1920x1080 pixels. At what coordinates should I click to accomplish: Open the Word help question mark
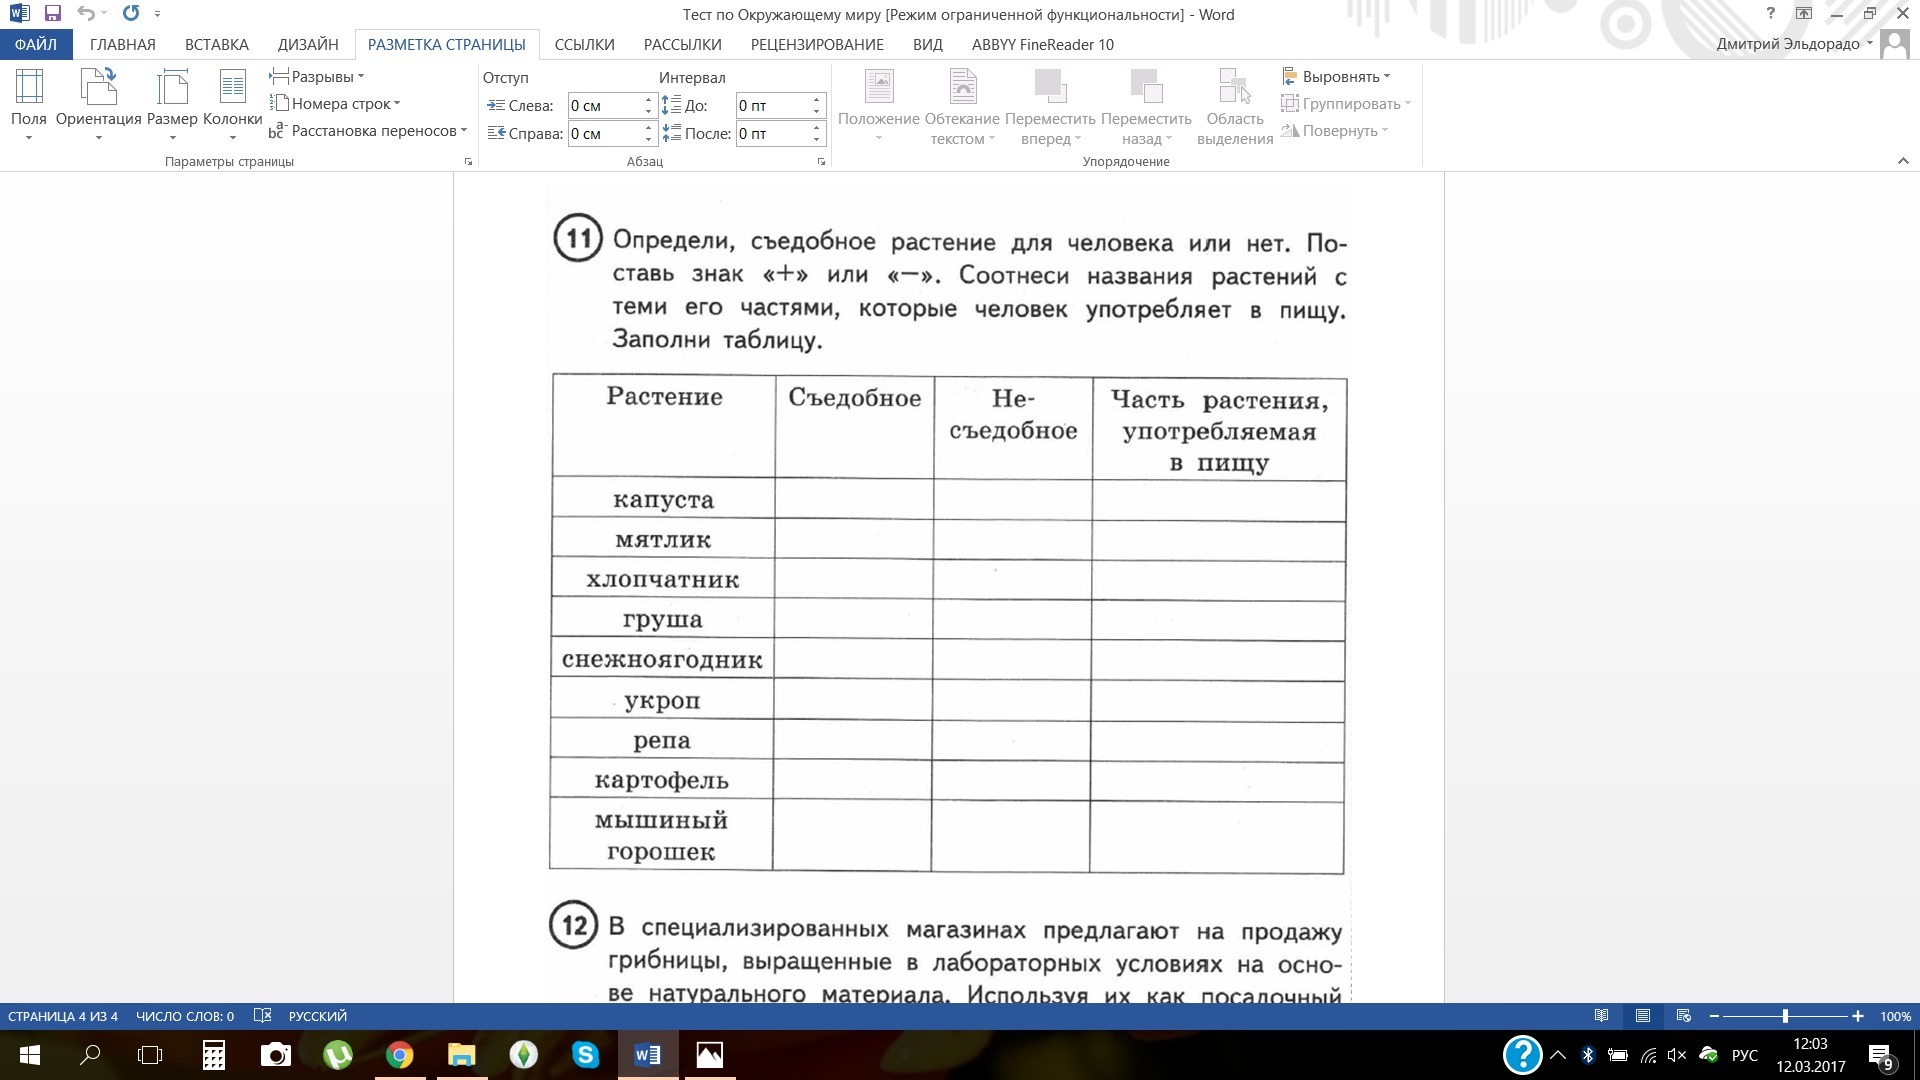pyautogui.click(x=1770, y=14)
